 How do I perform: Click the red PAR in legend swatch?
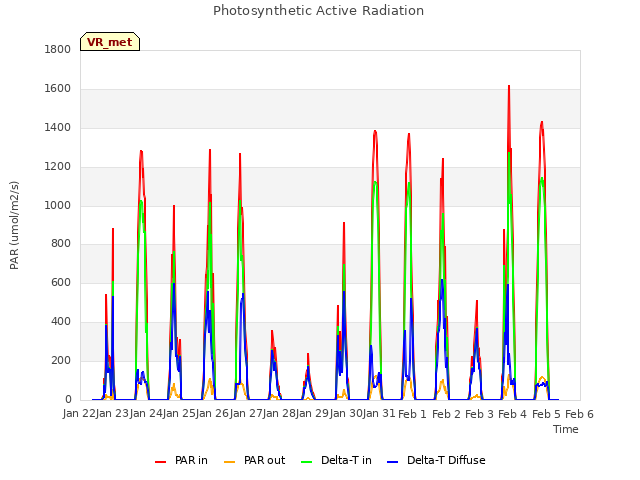[160, 462]
